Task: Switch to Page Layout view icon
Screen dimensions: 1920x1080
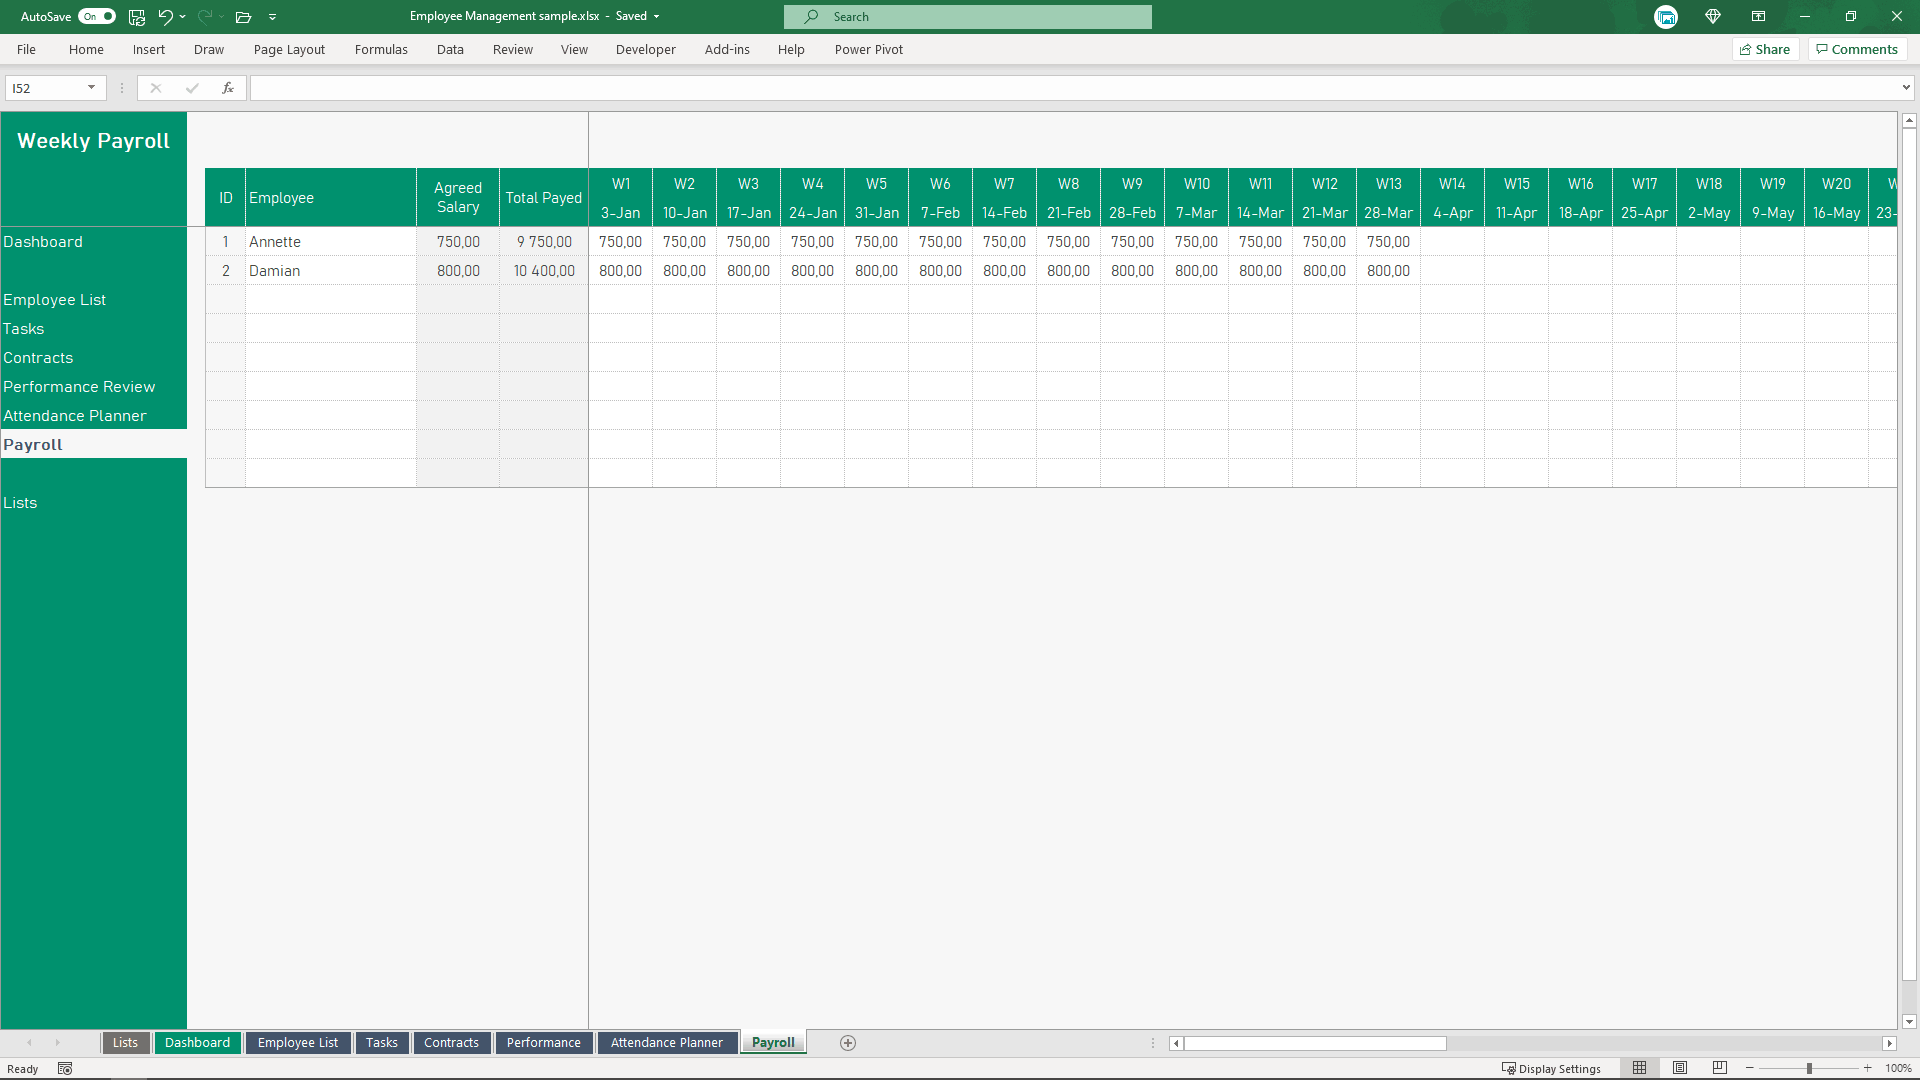Action: pyautogui.click(x=1680, y=1069)
